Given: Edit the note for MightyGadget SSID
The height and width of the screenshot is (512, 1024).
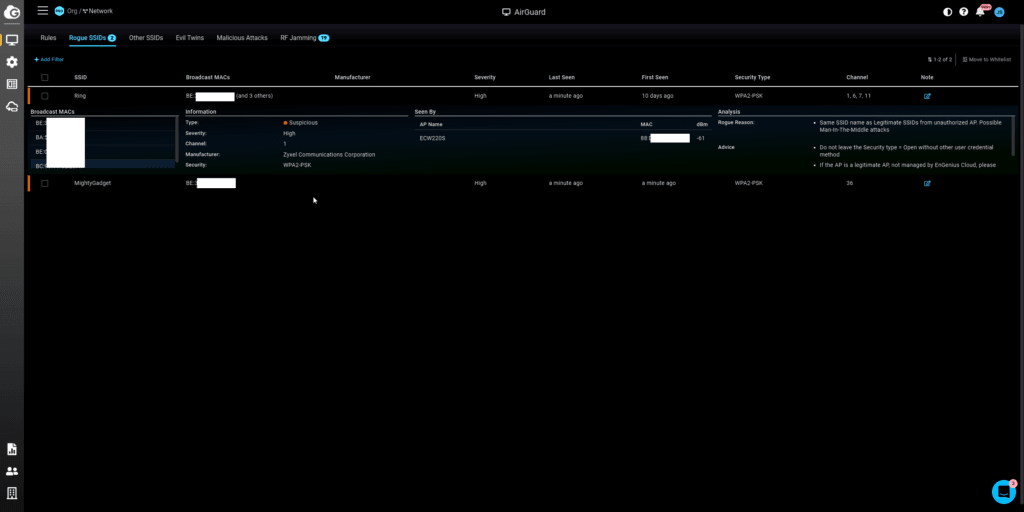Looking at the screenshot, I should (x=927, y=184).
